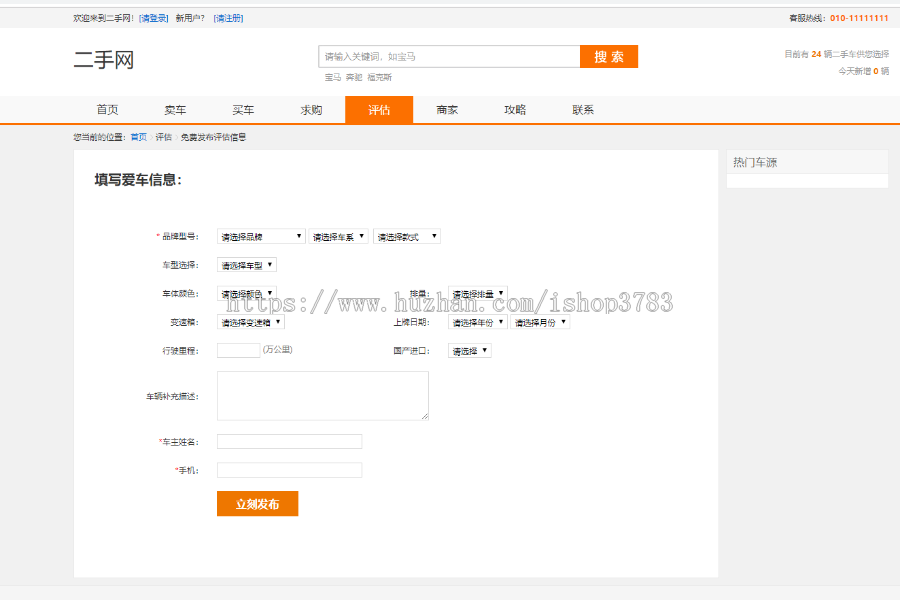Image resolution: width=900 pixels, height=600 pixels.
Task: Open the 请选择品牌 brand dropdown
Action: pyautogui.click(x=258, y=236)
